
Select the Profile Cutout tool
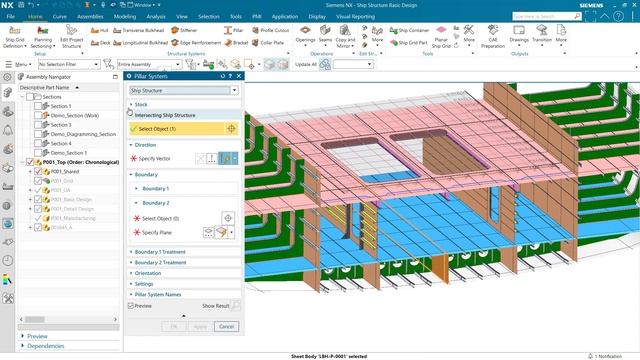pos(270,30)
